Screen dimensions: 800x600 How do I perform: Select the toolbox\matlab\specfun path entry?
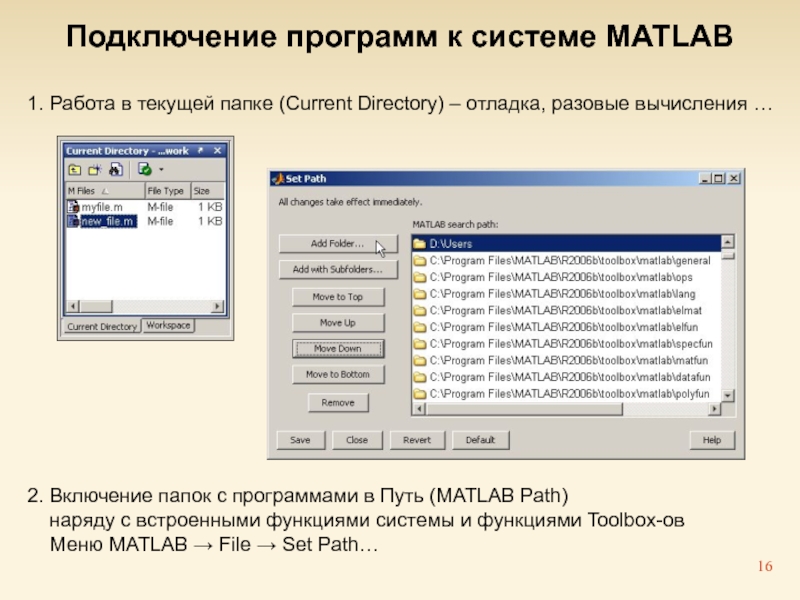pyautogui.click(x=566, y=344)
